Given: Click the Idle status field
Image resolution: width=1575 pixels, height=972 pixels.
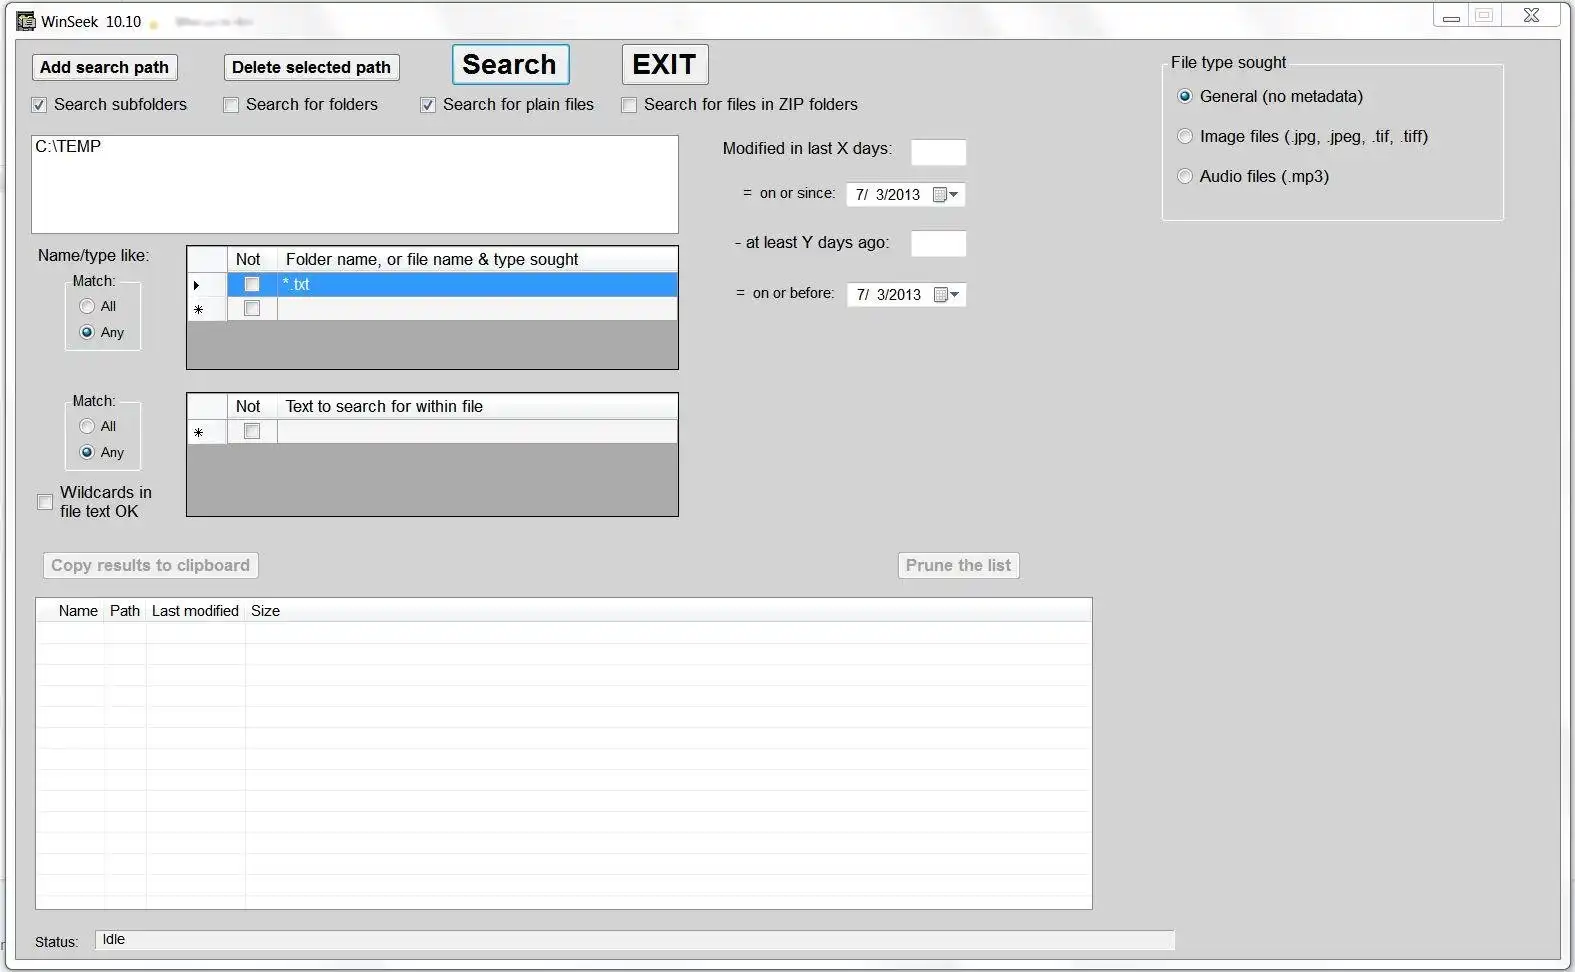Looking at the screenshot, I should (x=635, y=940).
